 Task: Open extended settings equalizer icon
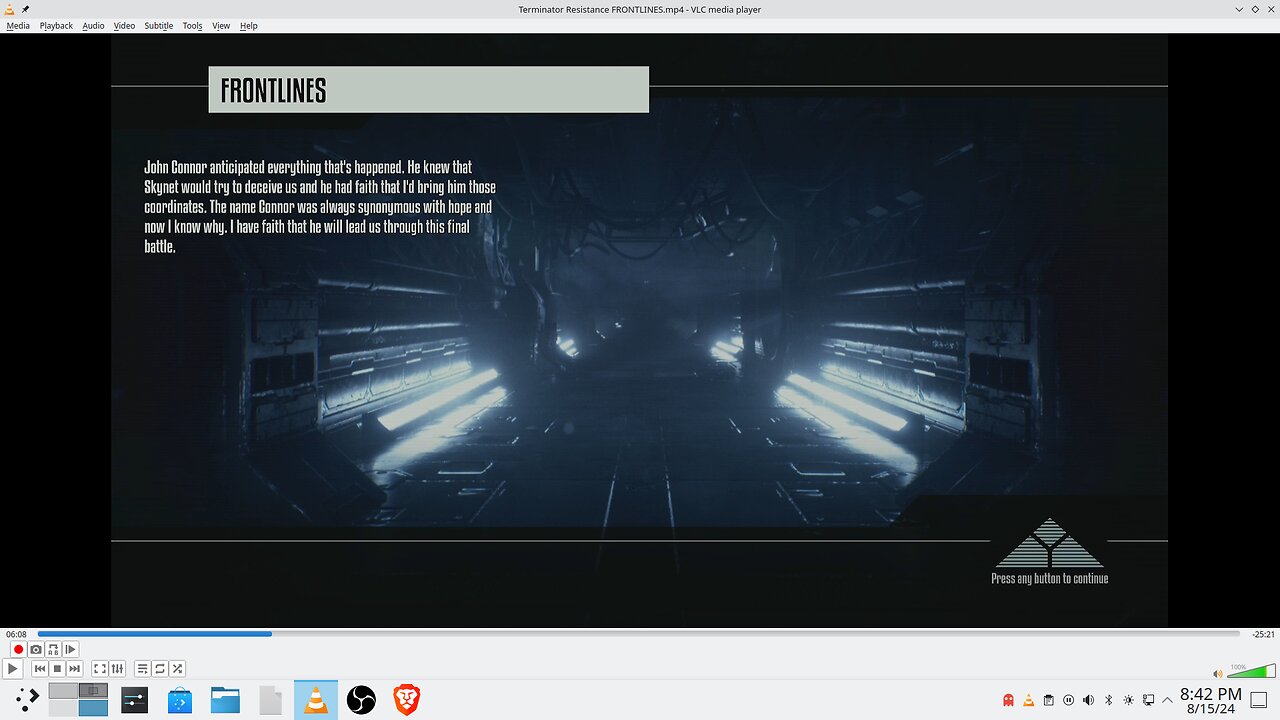[117, 669]
